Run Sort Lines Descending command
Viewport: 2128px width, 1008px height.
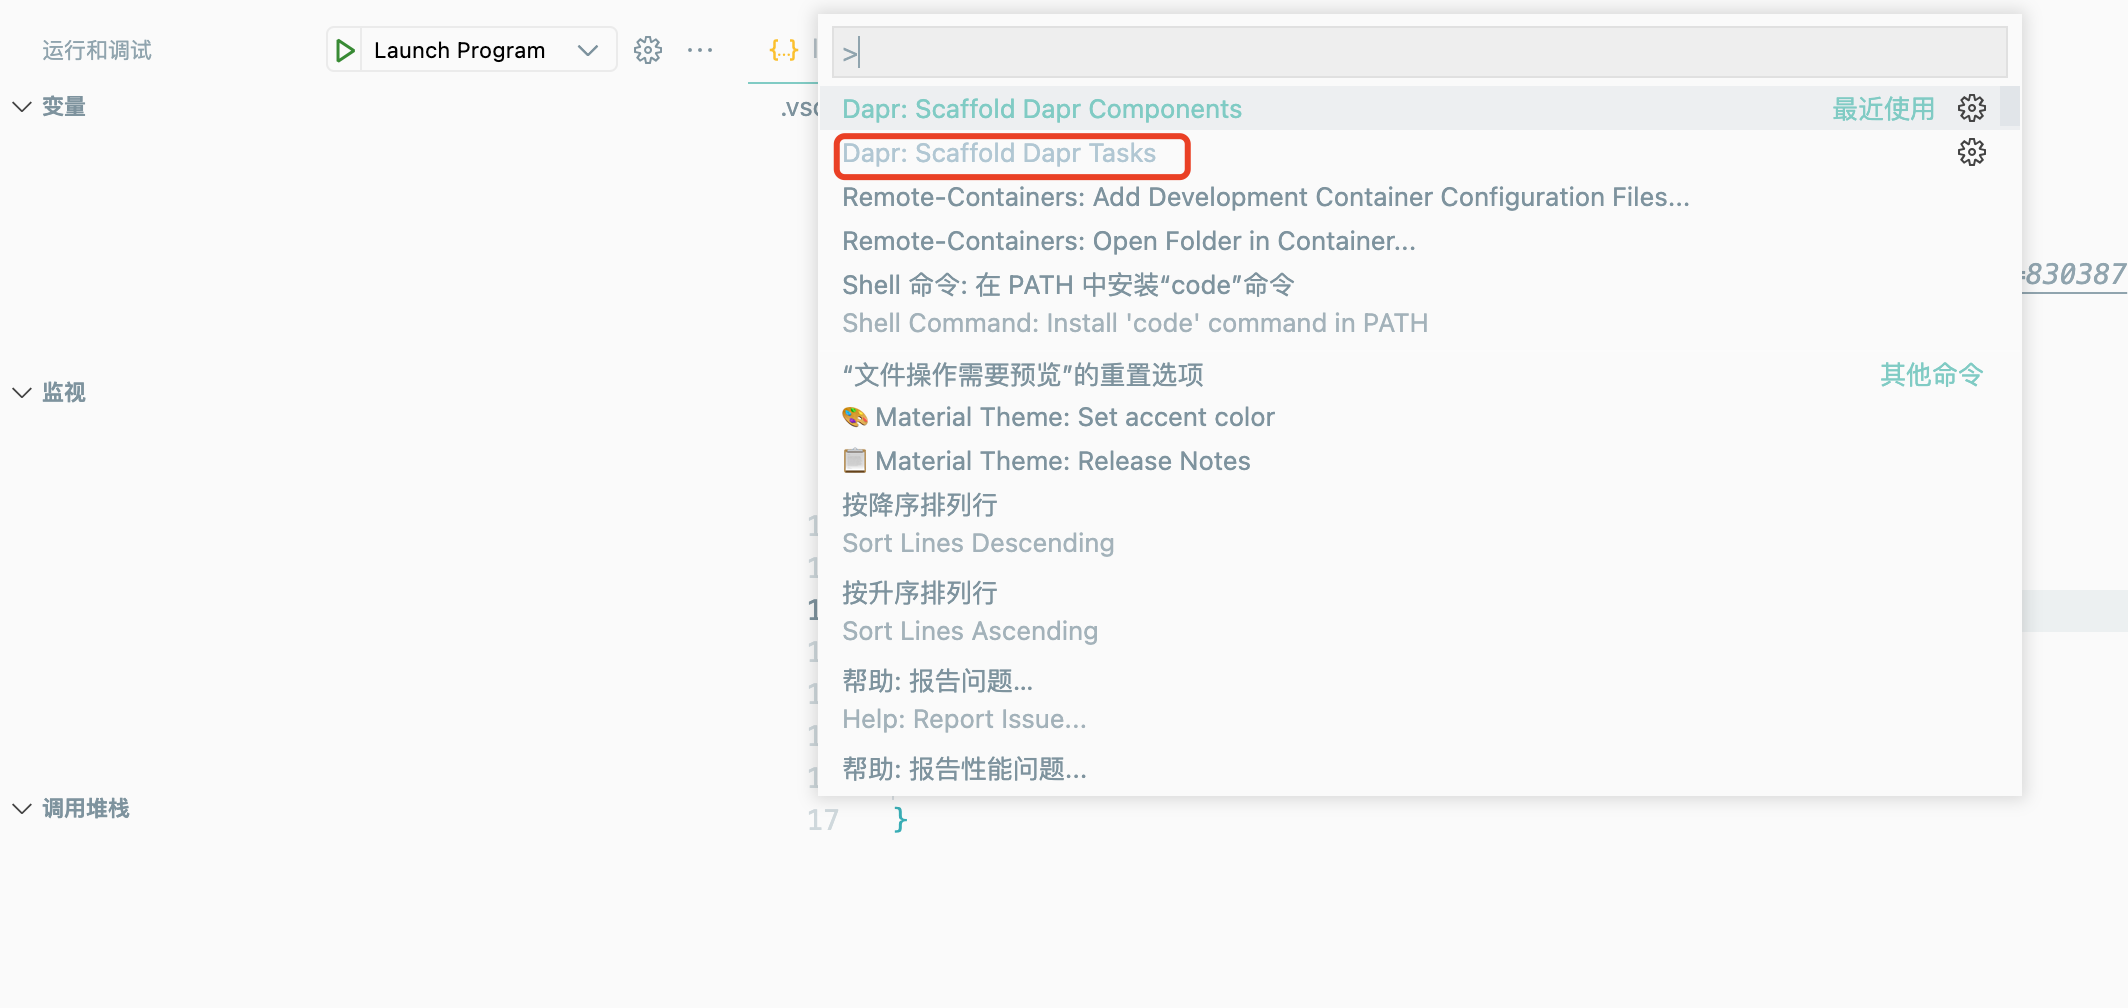[x=977, y=524]
